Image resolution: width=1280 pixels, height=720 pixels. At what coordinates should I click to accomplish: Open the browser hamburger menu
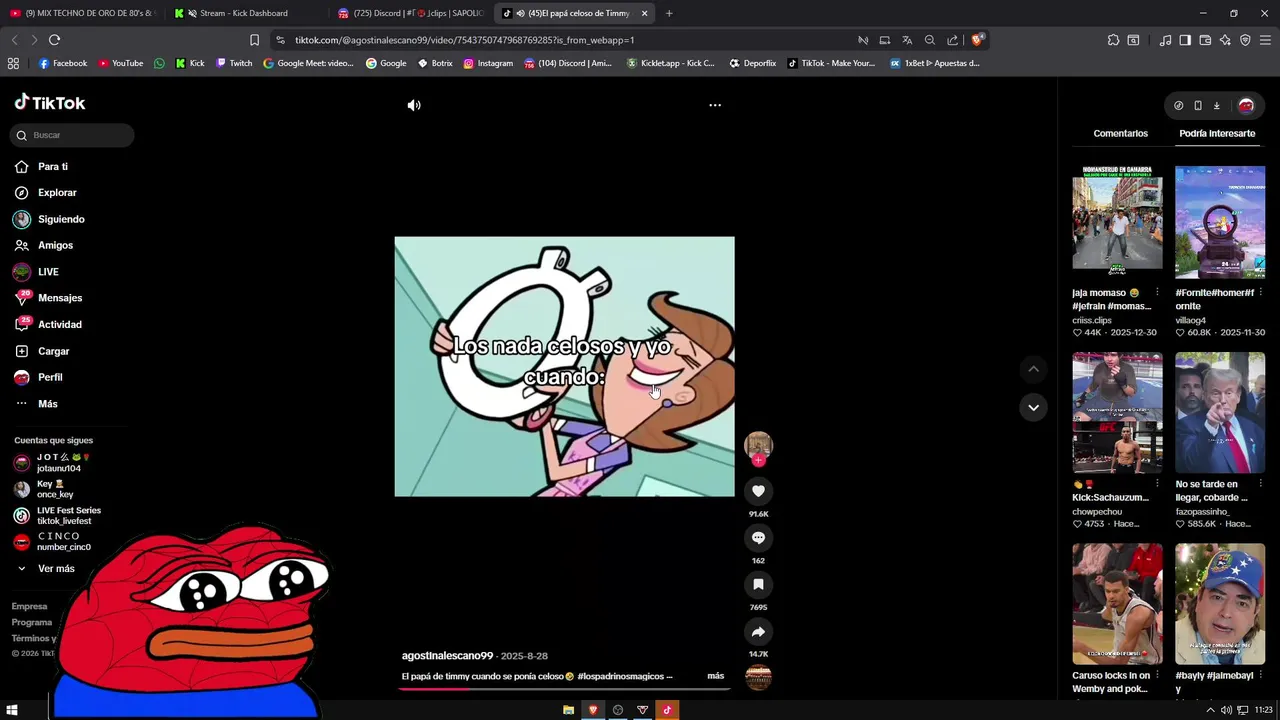(x=1265, y=40)
